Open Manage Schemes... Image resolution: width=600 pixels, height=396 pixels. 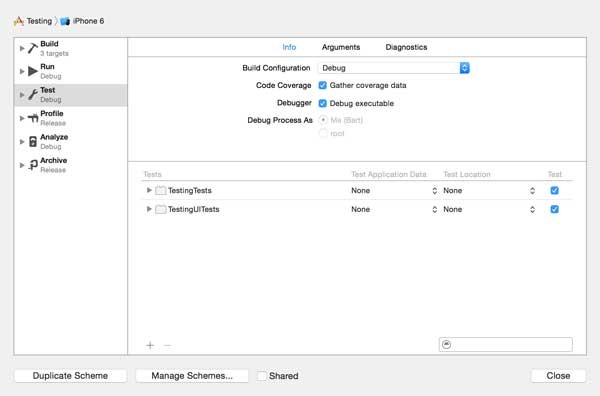[192, 376]
